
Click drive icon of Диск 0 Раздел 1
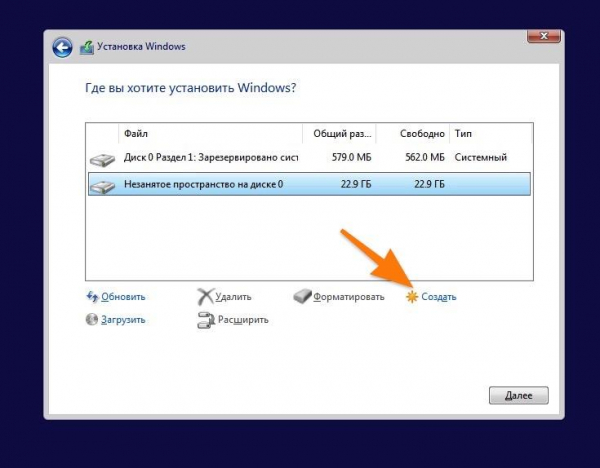(x=102, y=159)
